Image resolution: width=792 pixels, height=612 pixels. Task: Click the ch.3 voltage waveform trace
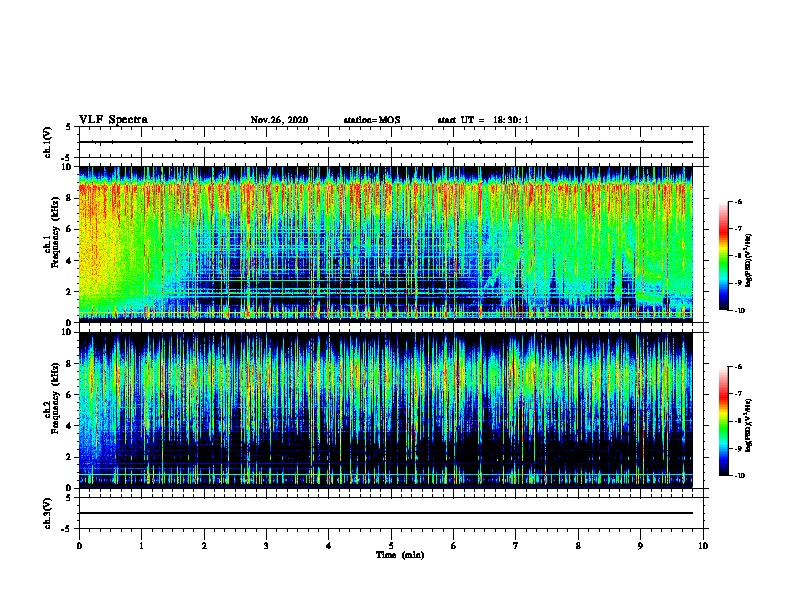point(386,513)
